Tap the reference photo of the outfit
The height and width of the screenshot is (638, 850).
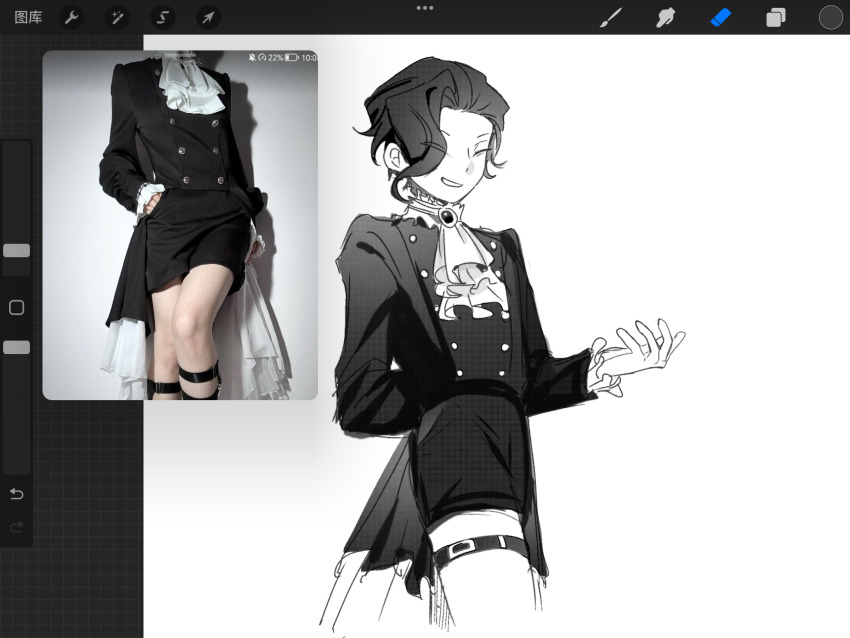[180, 225]
